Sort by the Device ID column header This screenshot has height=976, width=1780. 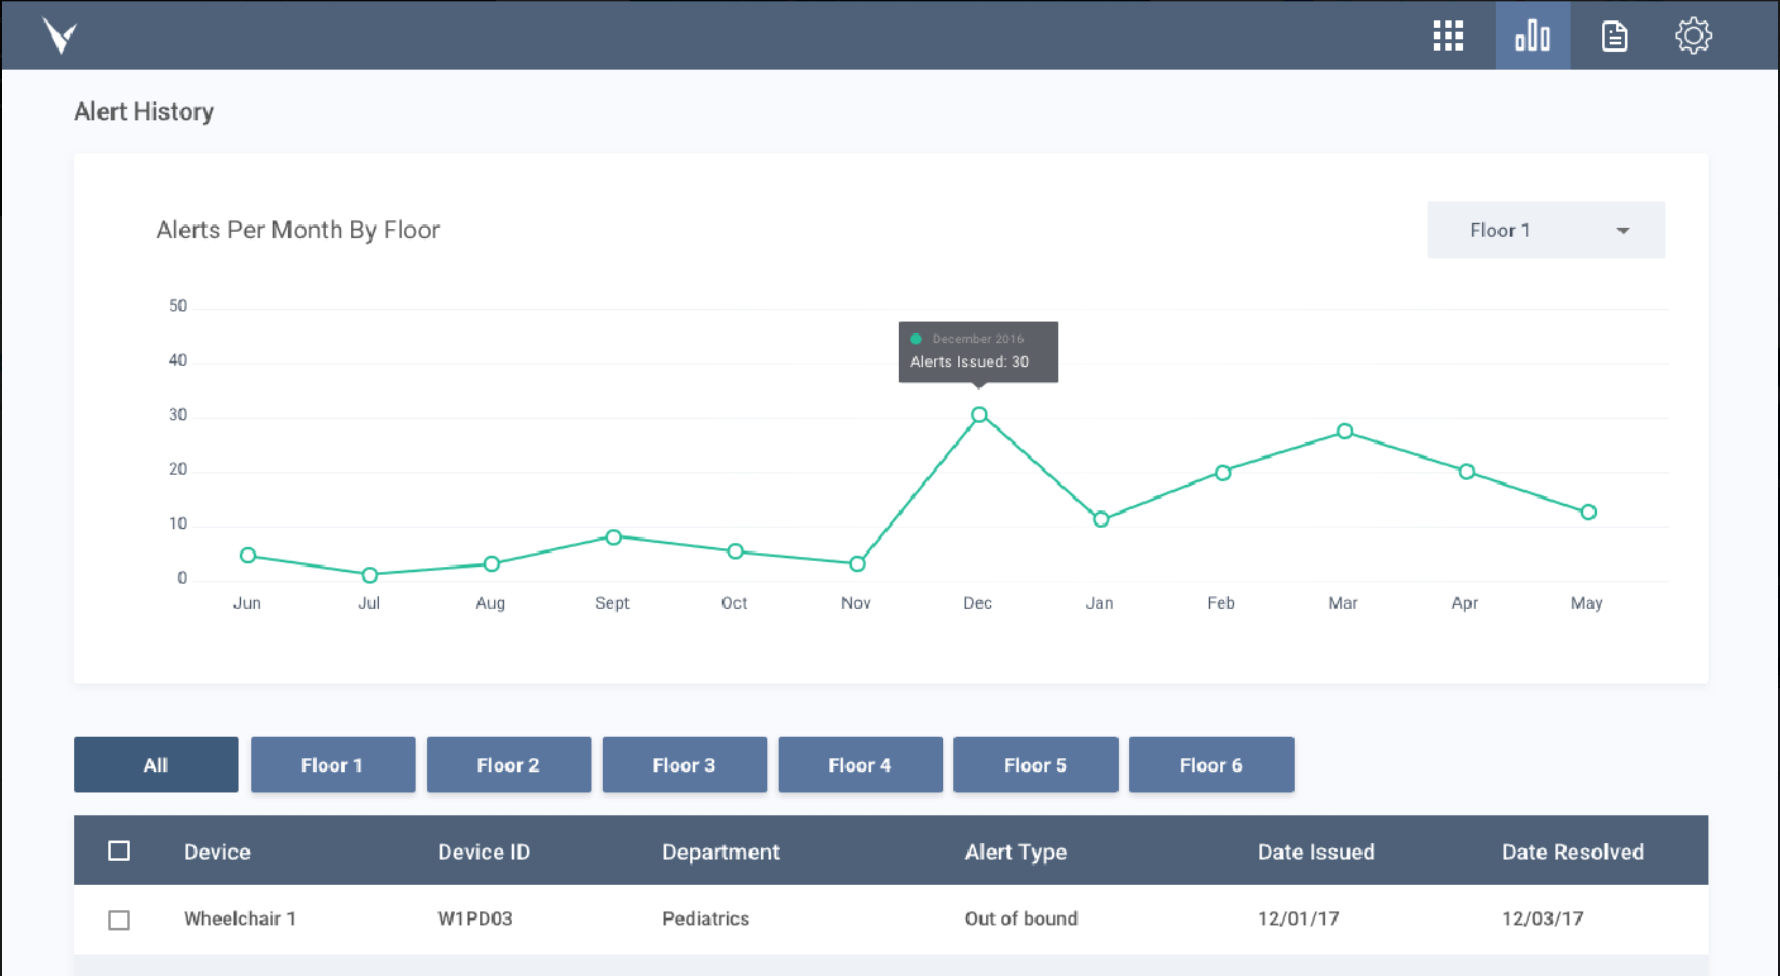click(484, 852)
